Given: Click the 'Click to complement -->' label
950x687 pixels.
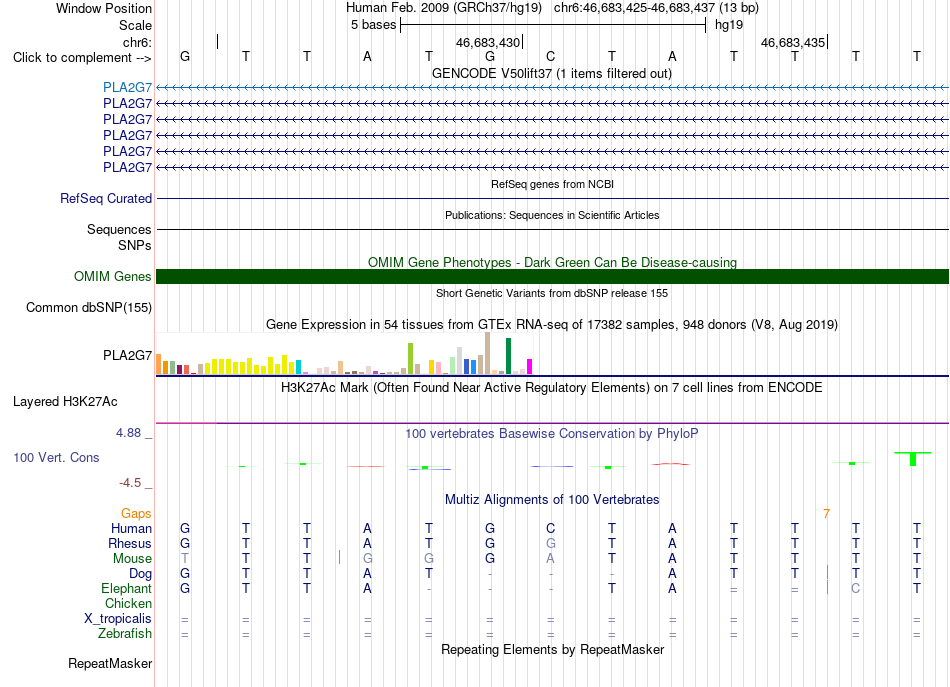Looking at the screenshot, I should pyautogui.click(x=82, y=58).
